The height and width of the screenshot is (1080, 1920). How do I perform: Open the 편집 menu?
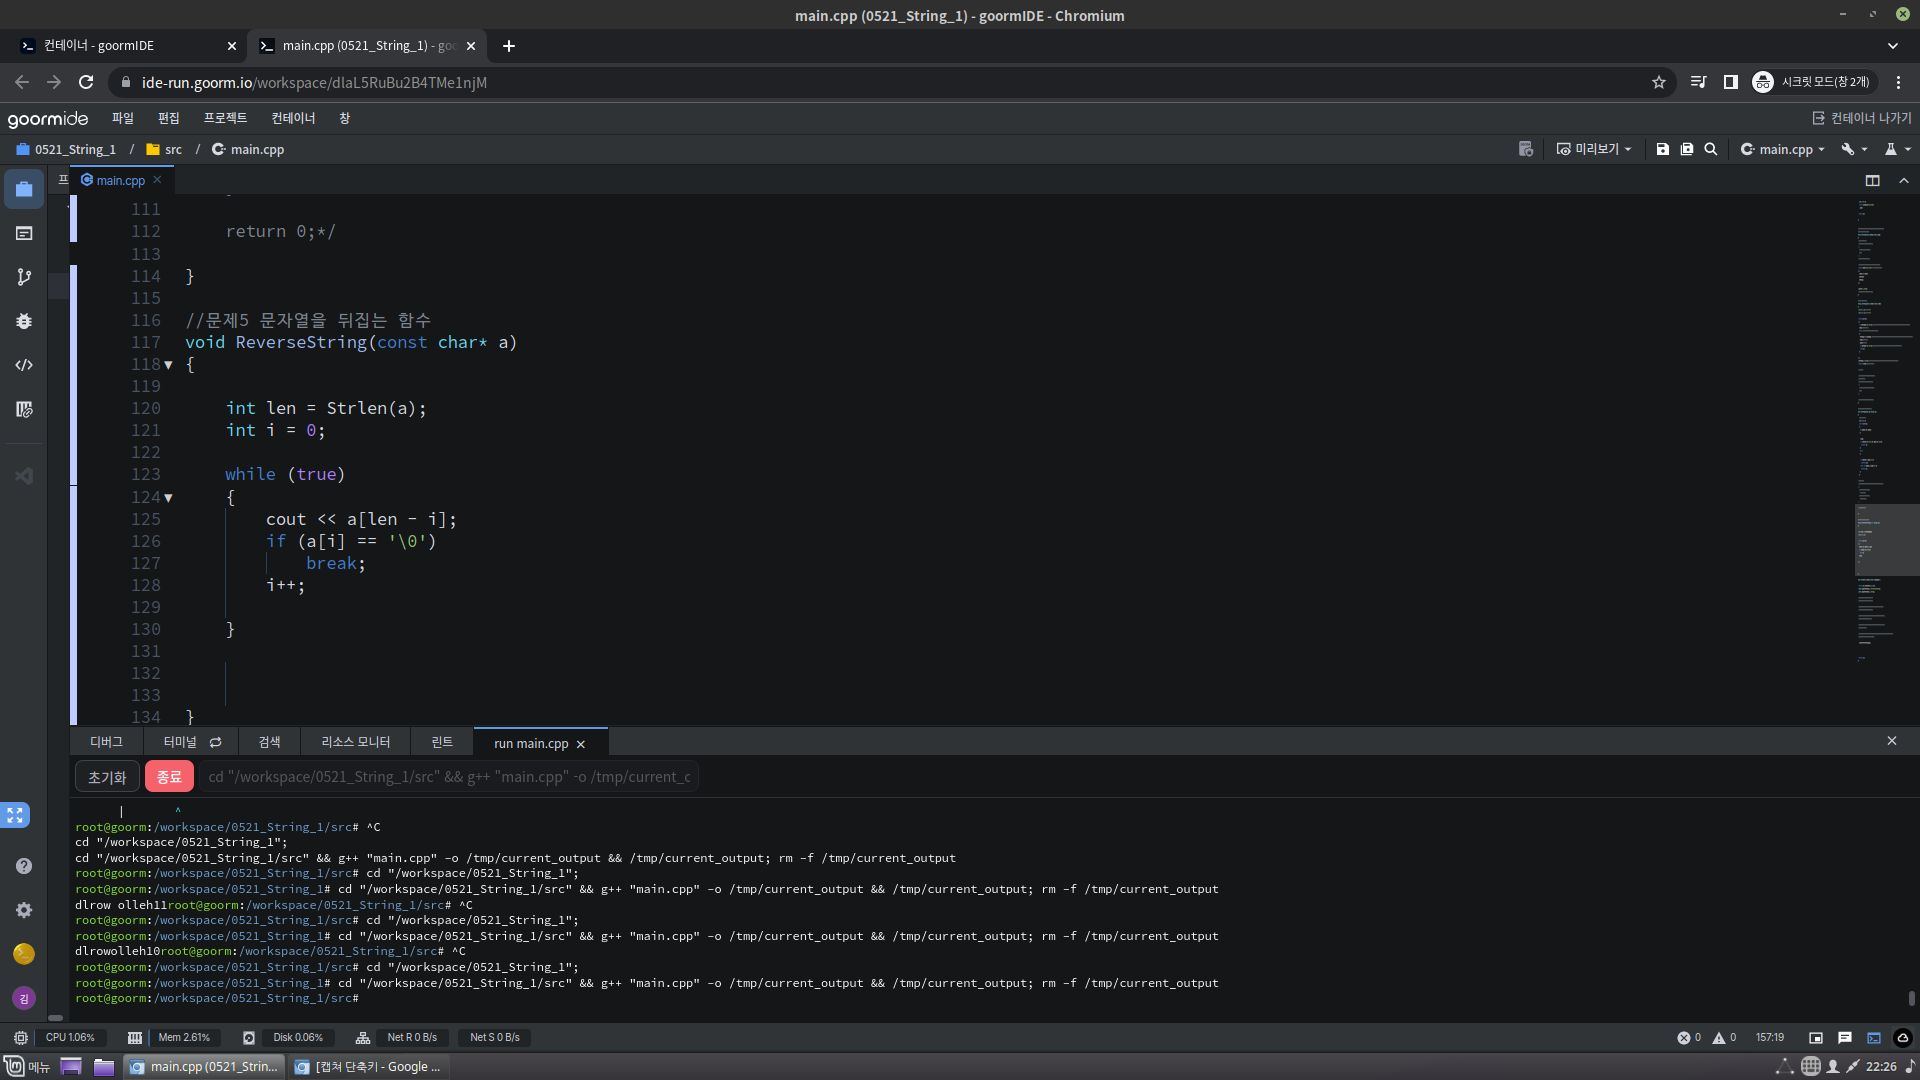[x=169, y=118]
